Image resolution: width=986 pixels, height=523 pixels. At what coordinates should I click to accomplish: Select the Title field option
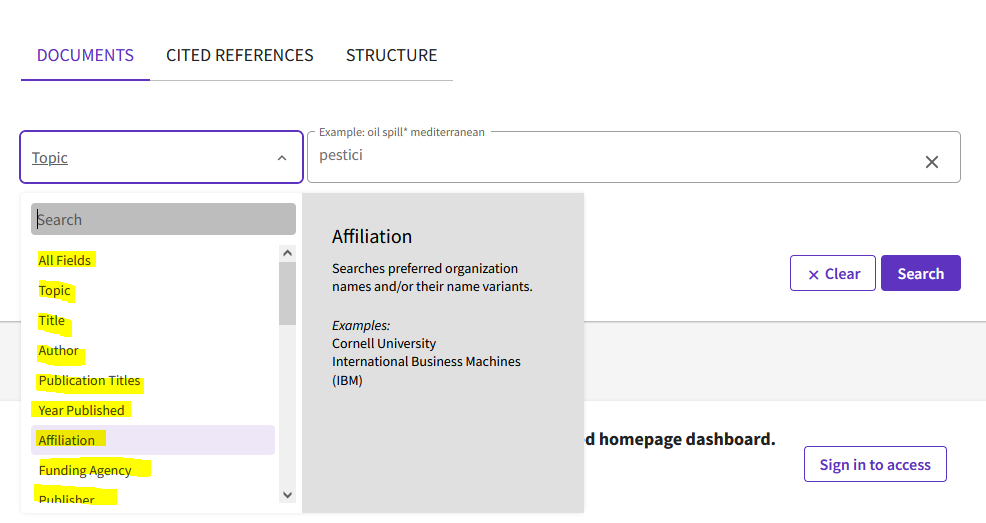[x=52, y=321]
